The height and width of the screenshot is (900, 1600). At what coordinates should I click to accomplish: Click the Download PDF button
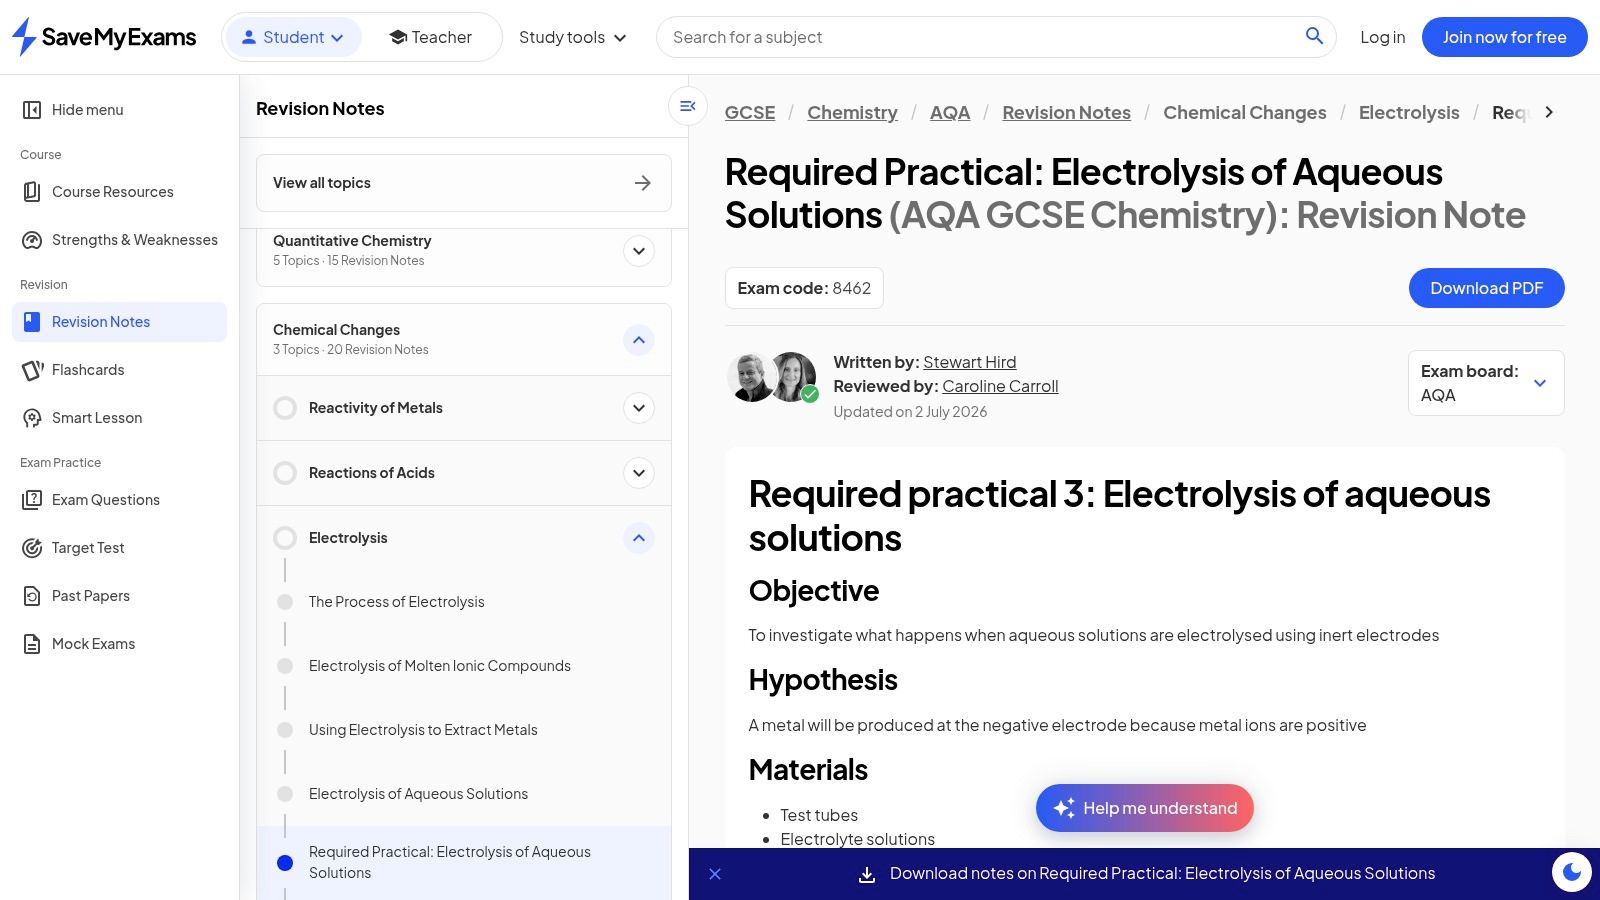pyautogui.click(x=1486, y=288)
